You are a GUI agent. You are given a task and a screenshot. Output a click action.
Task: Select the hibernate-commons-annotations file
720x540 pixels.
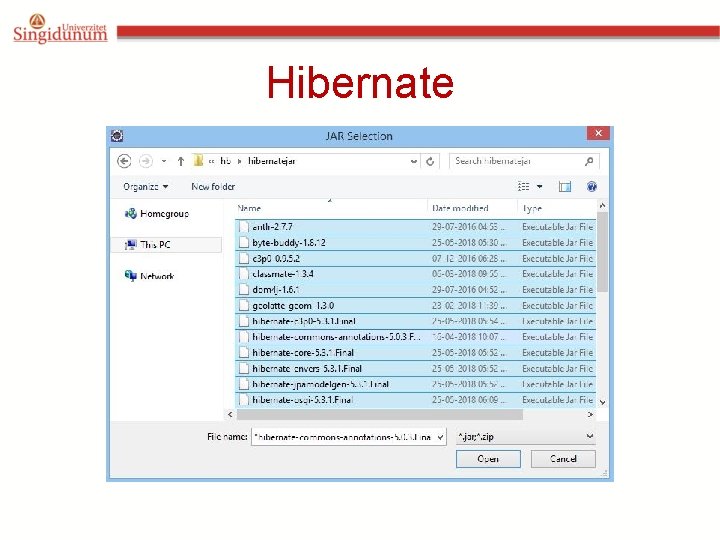pyautogui.click(x=416, y=337)
